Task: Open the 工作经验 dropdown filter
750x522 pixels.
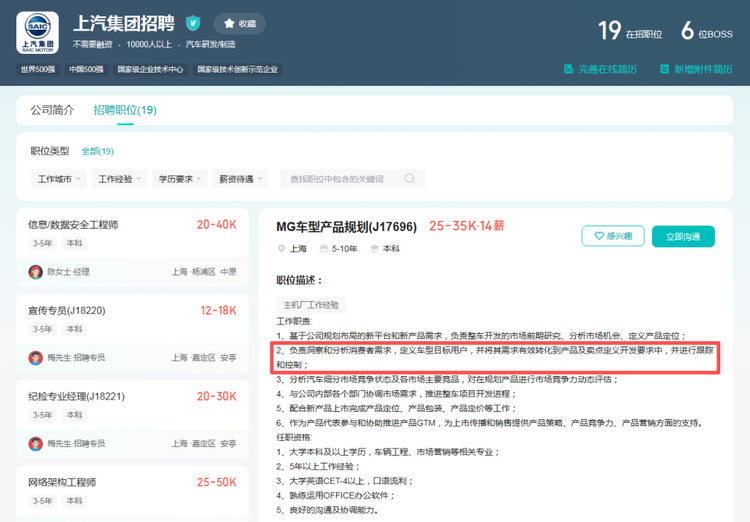Action: [x=119, y=179]
